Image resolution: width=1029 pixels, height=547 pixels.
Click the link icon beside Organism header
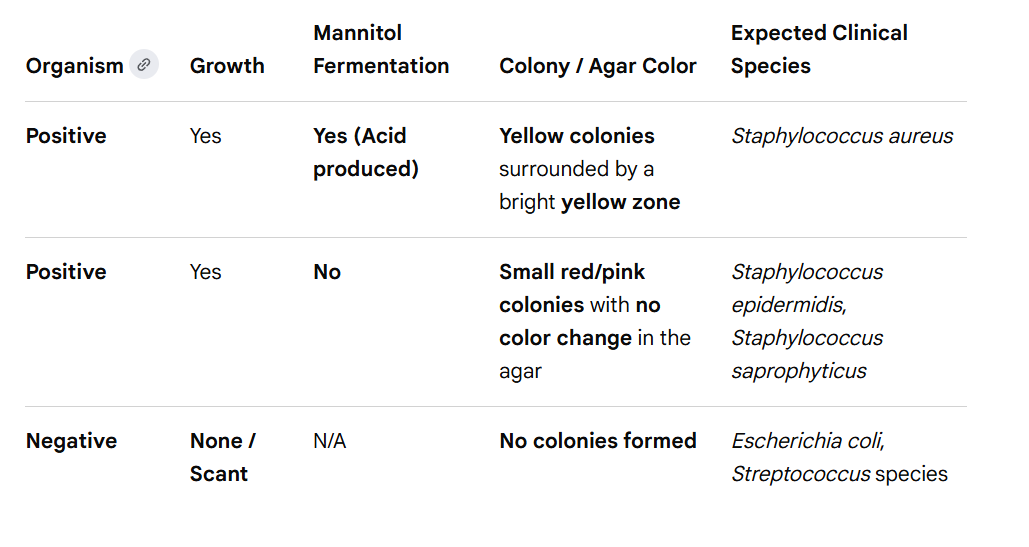144,64
